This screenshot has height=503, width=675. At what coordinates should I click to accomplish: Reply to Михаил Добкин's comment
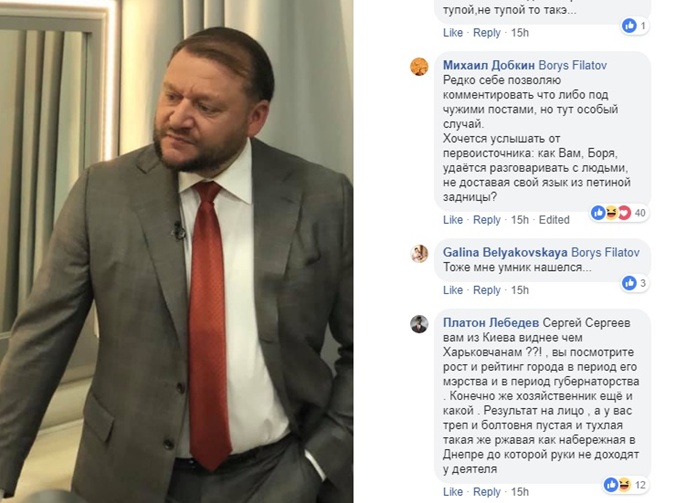[x=486, y=220]
